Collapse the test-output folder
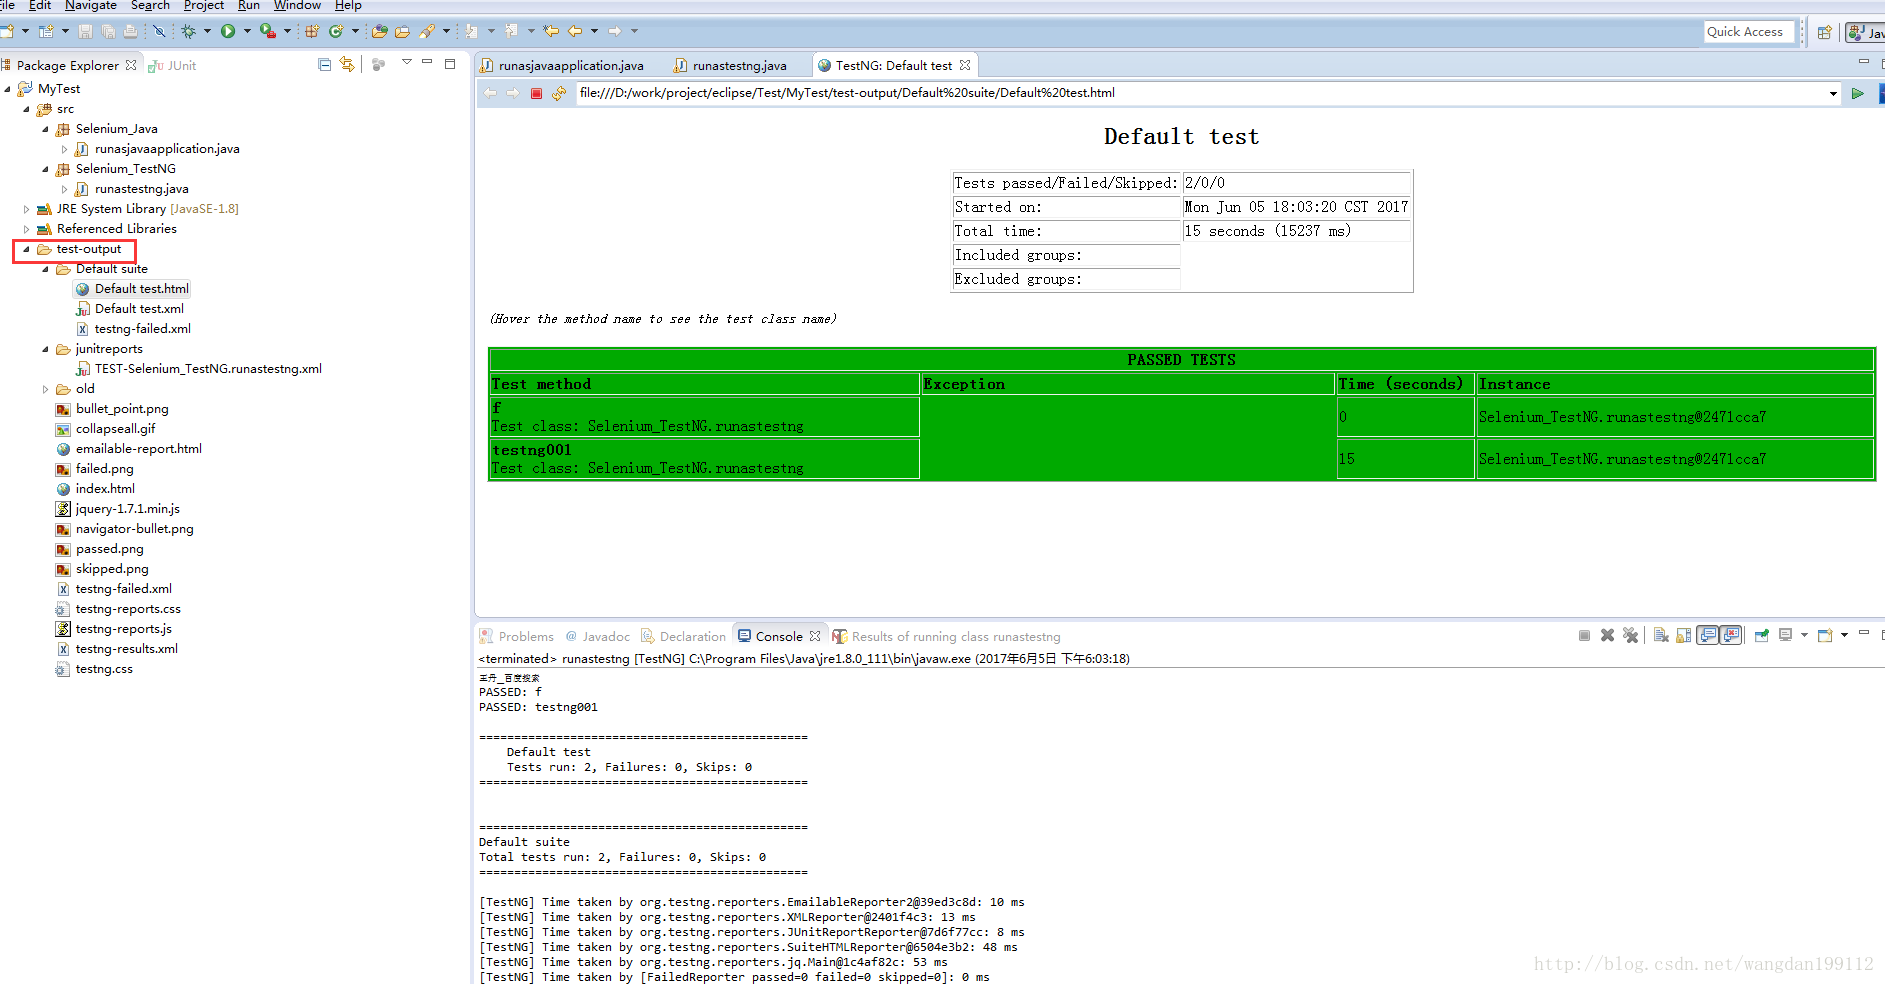Viewport: 1885px width, 984px height. point(26,249)
